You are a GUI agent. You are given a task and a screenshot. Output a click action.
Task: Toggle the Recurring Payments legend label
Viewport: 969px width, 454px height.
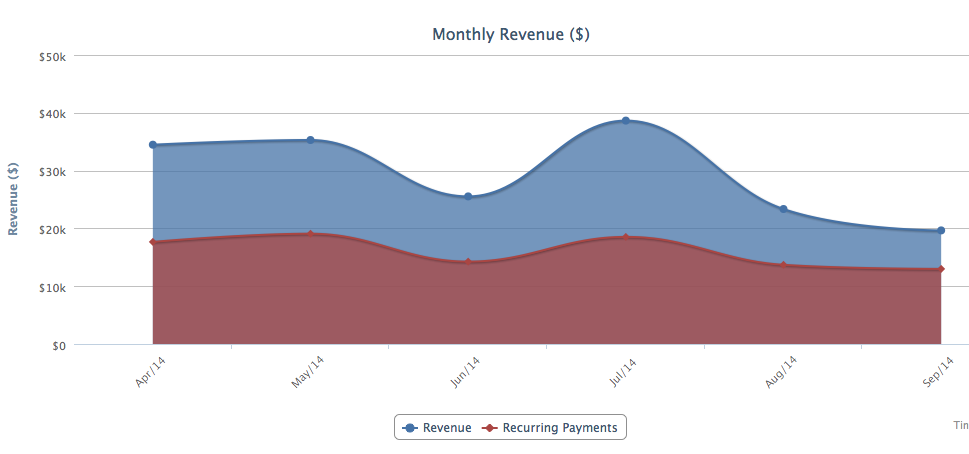(560, 428)
